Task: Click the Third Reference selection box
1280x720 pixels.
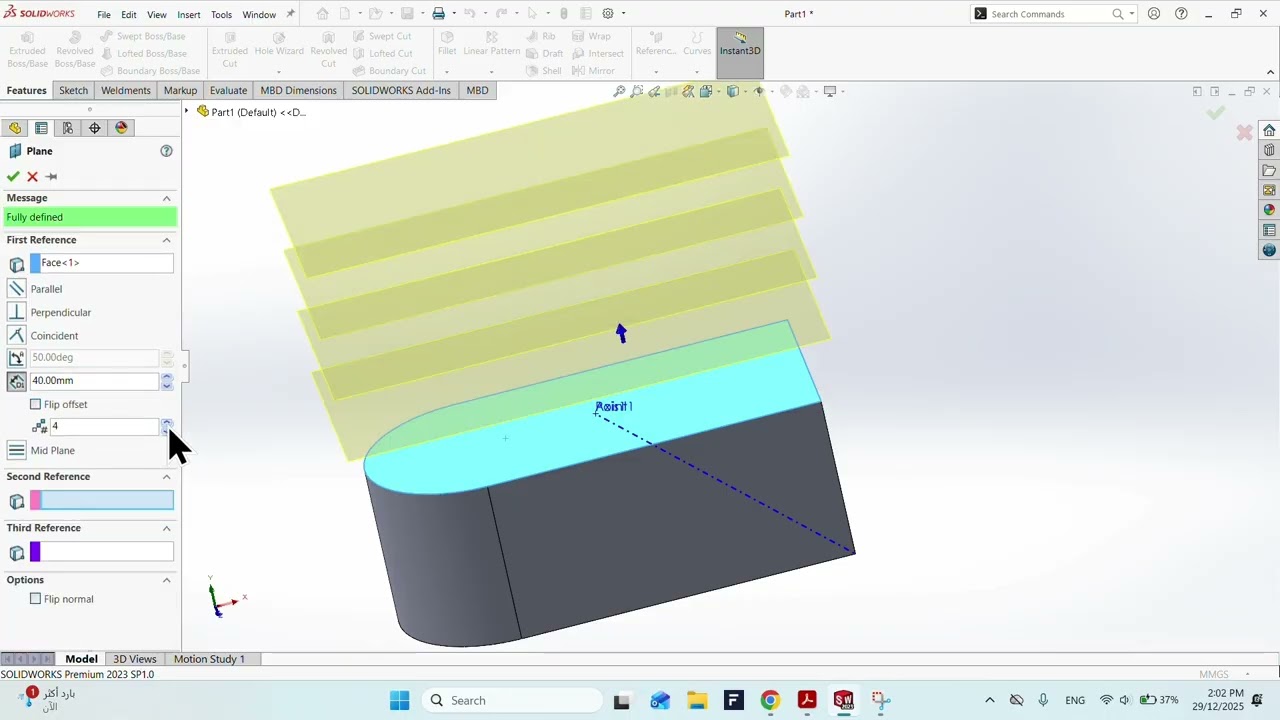Action: click(x=102, y=552)
